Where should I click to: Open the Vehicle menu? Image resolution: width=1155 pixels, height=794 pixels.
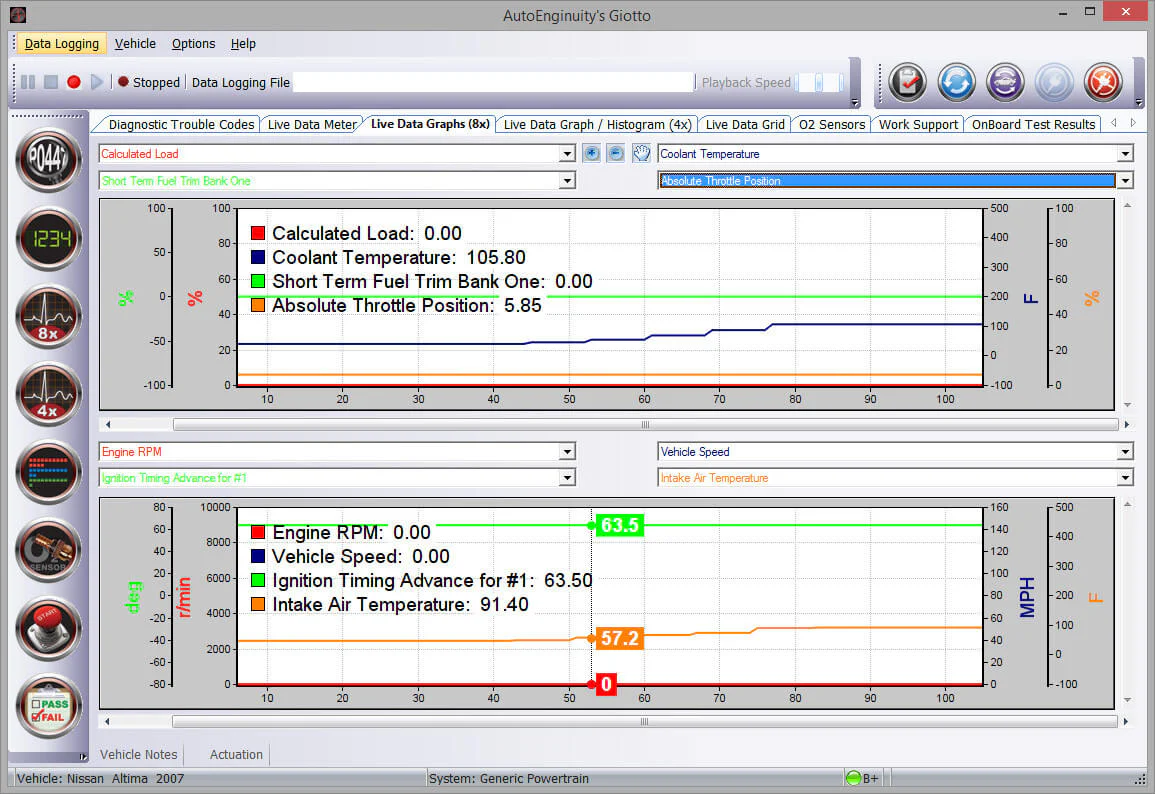pos(135,43)
